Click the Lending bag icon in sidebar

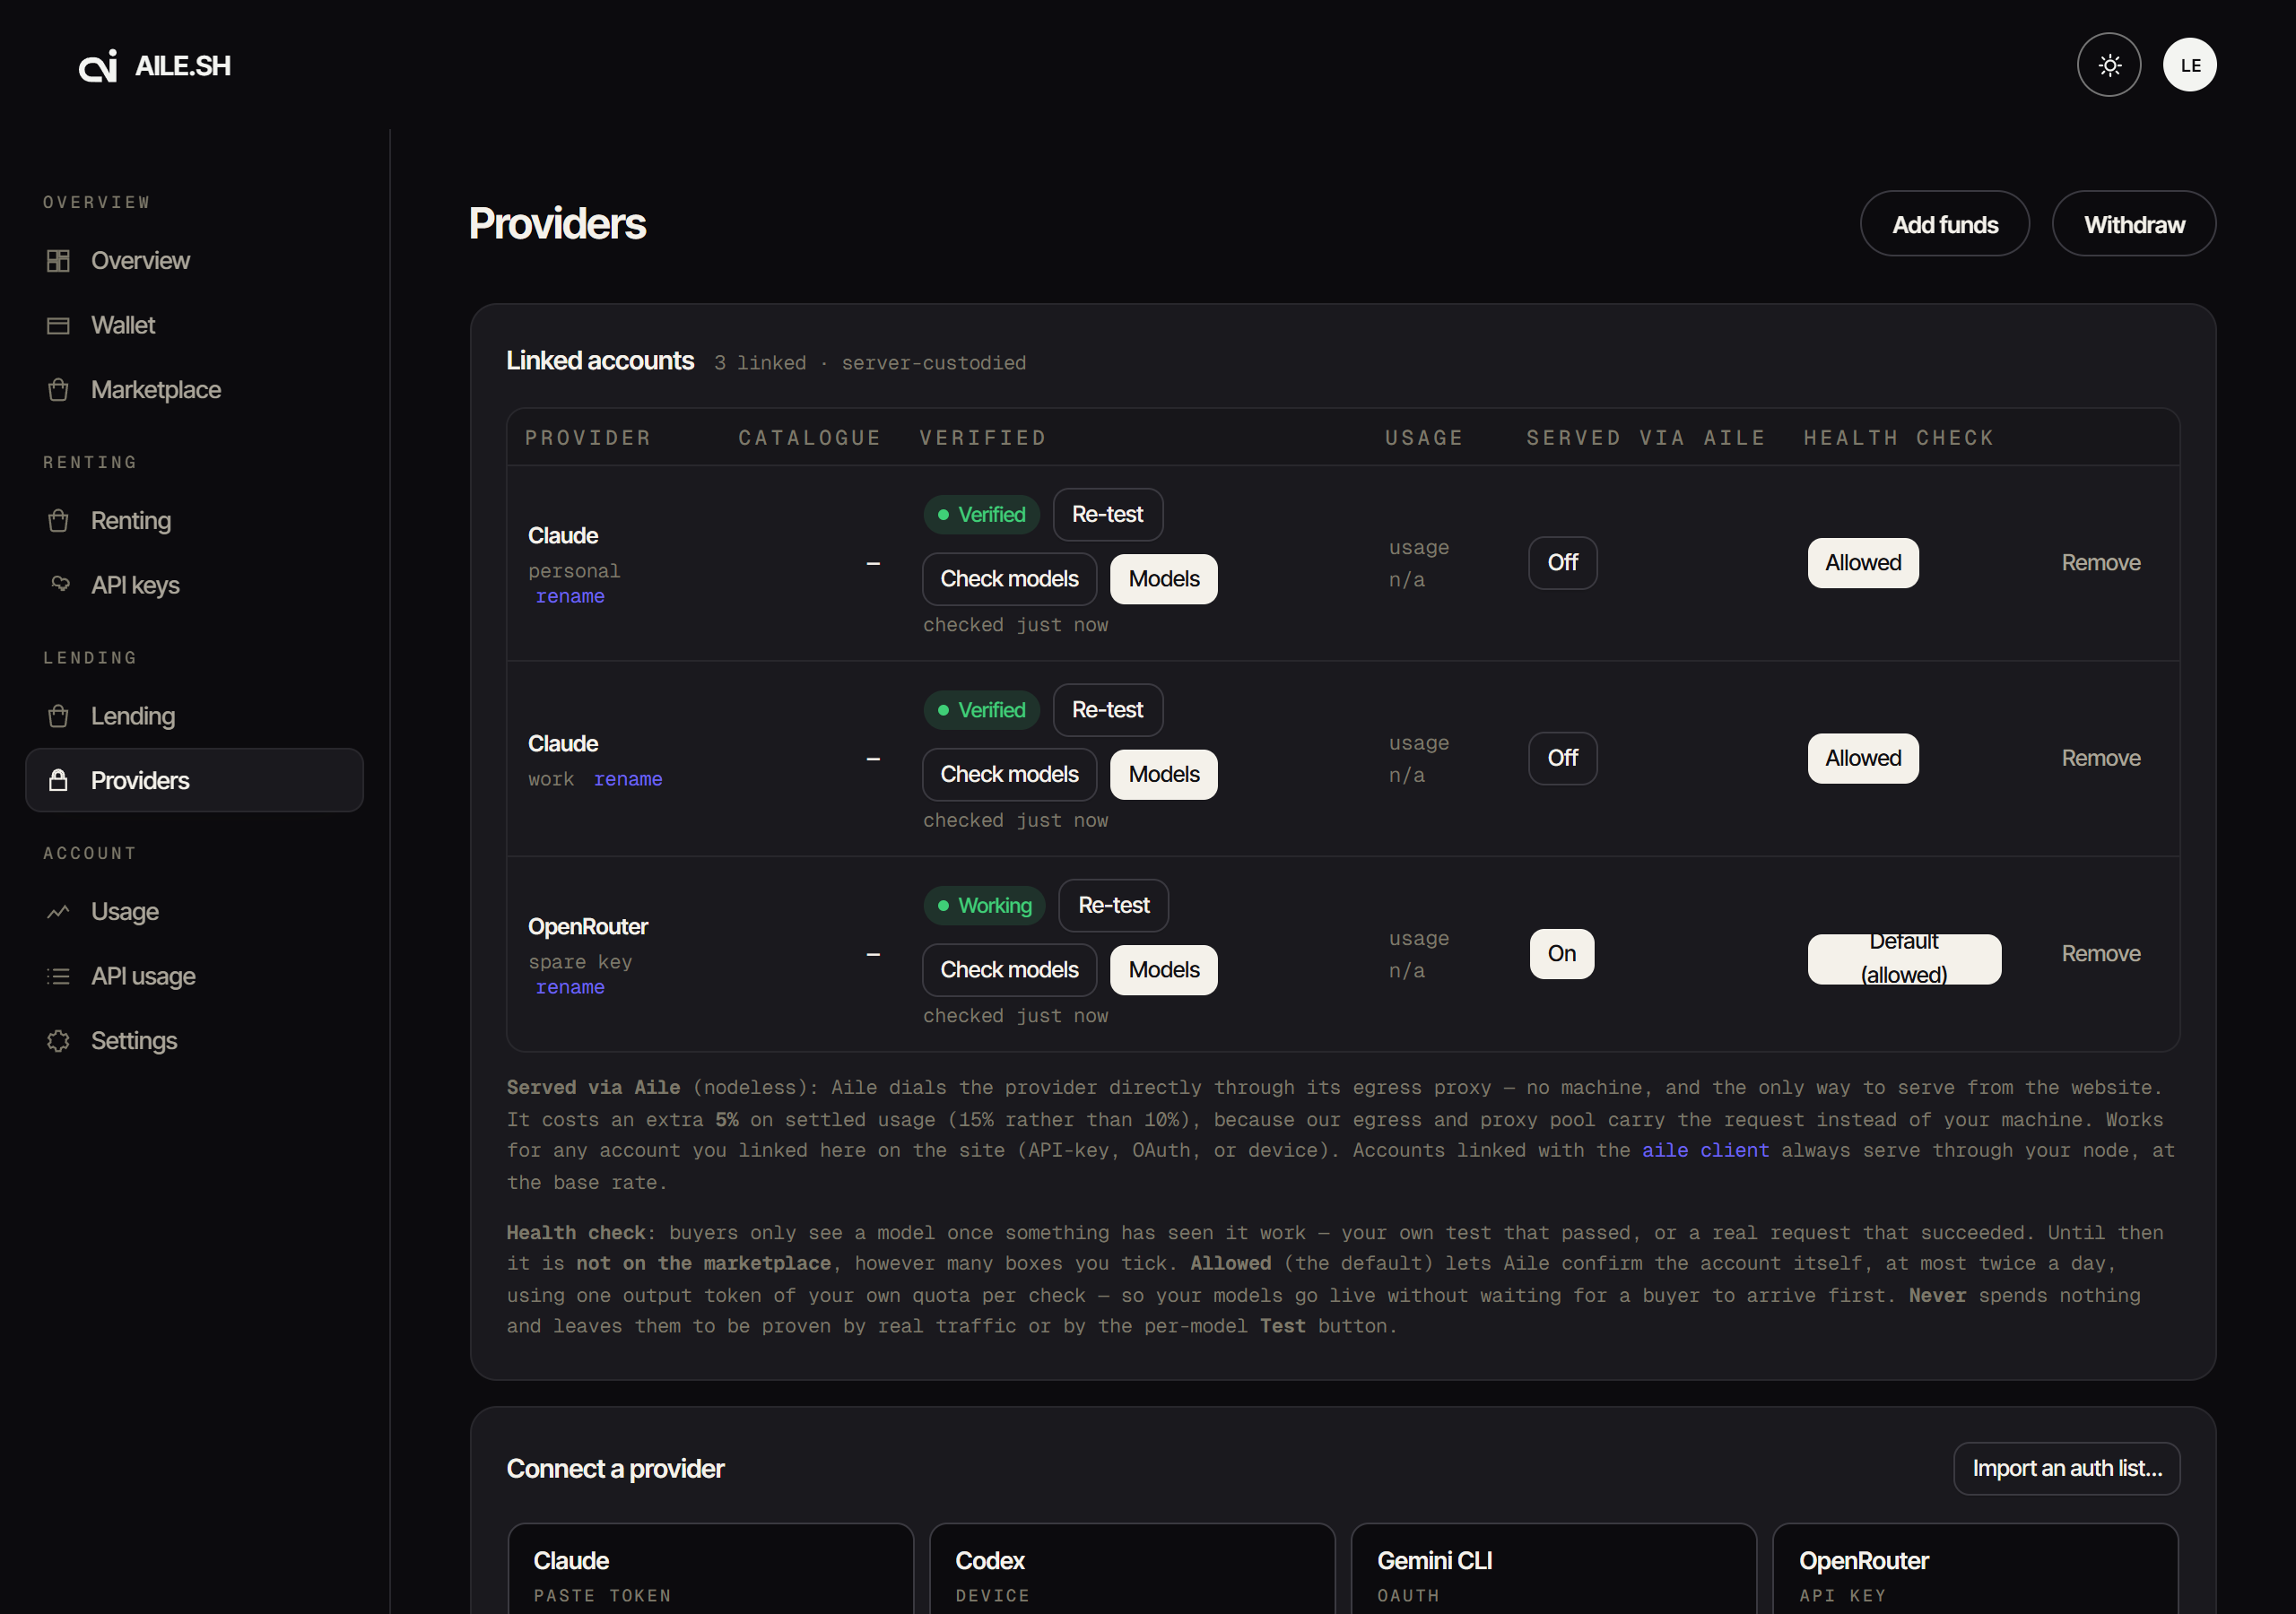coord(58,716)
